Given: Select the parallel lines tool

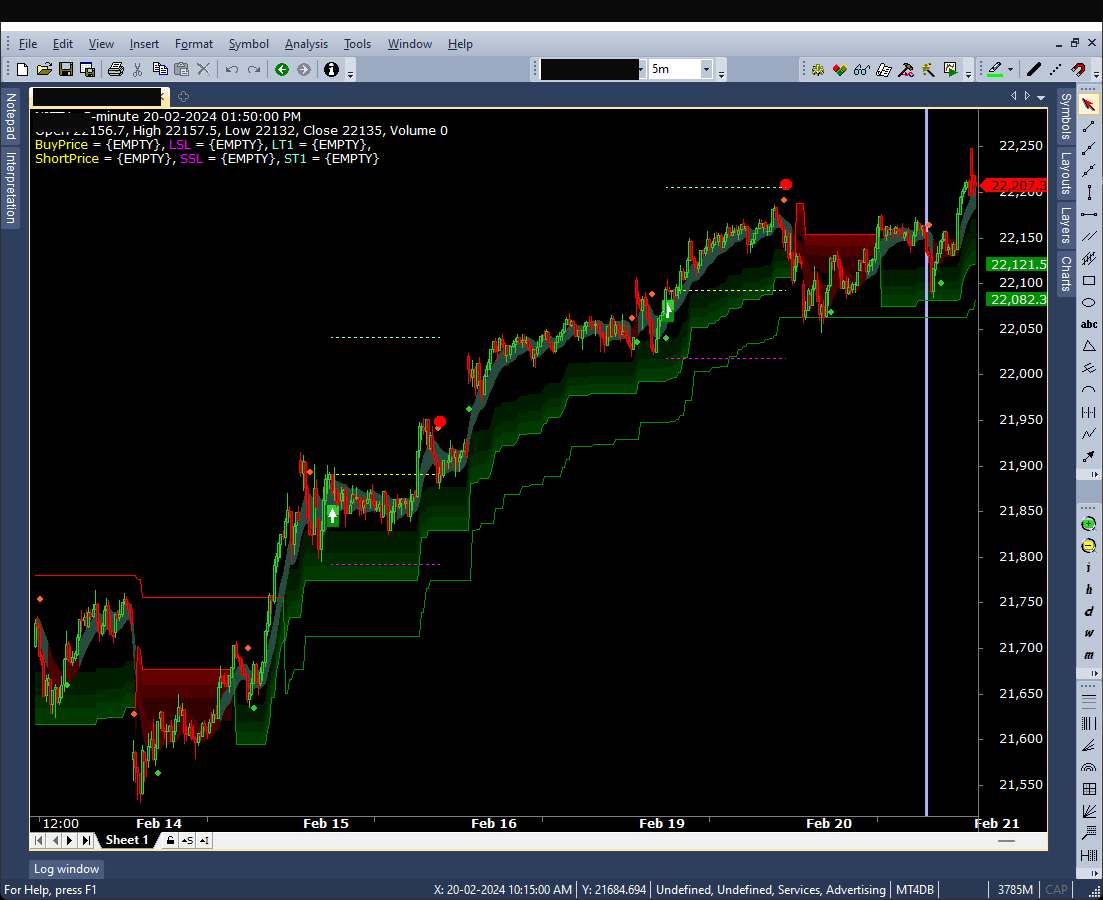Looking at the screenshot, I should pyautogui.click(x=1089, y=236).
